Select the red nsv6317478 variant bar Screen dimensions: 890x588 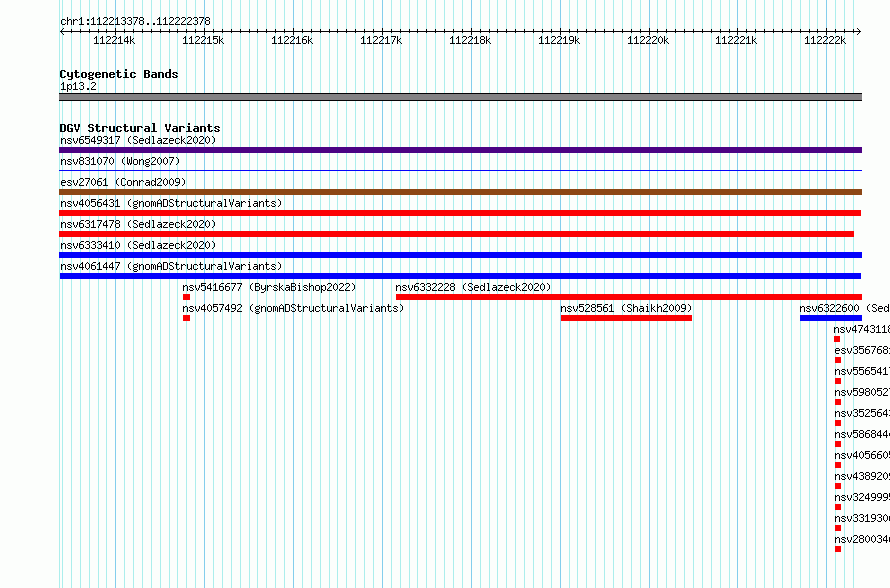[456, 234]
